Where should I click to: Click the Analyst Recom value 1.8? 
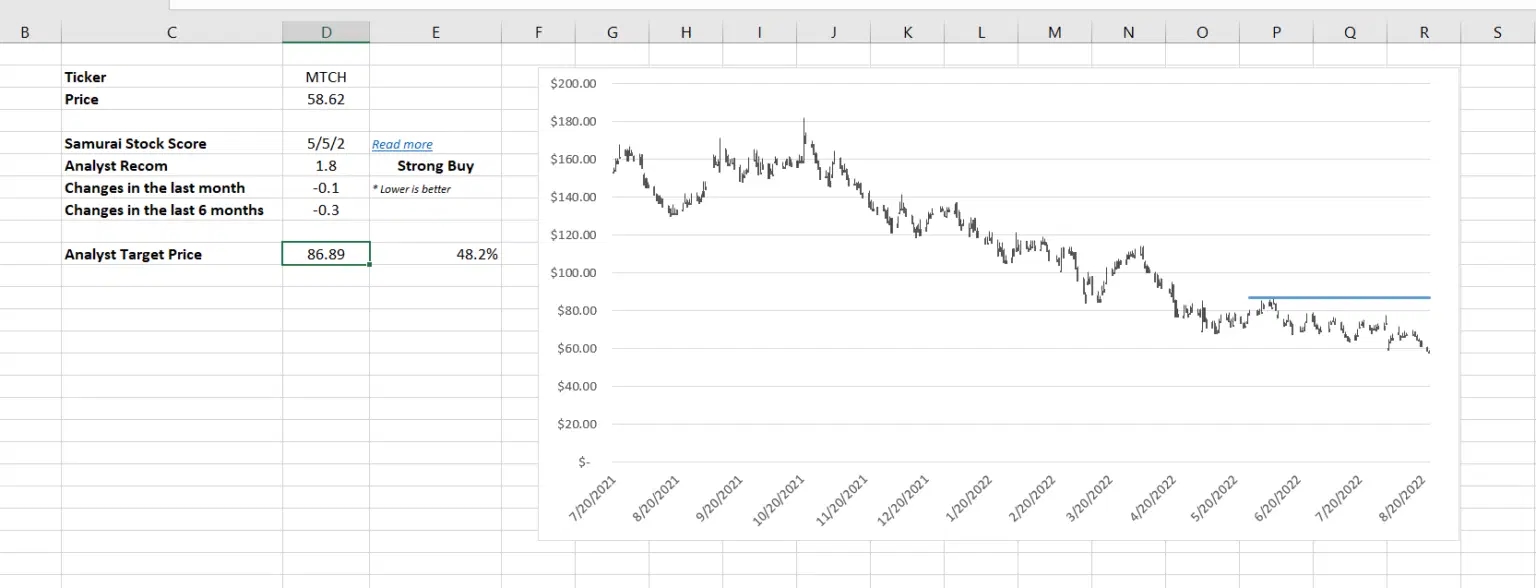click(x=326, y=165)
